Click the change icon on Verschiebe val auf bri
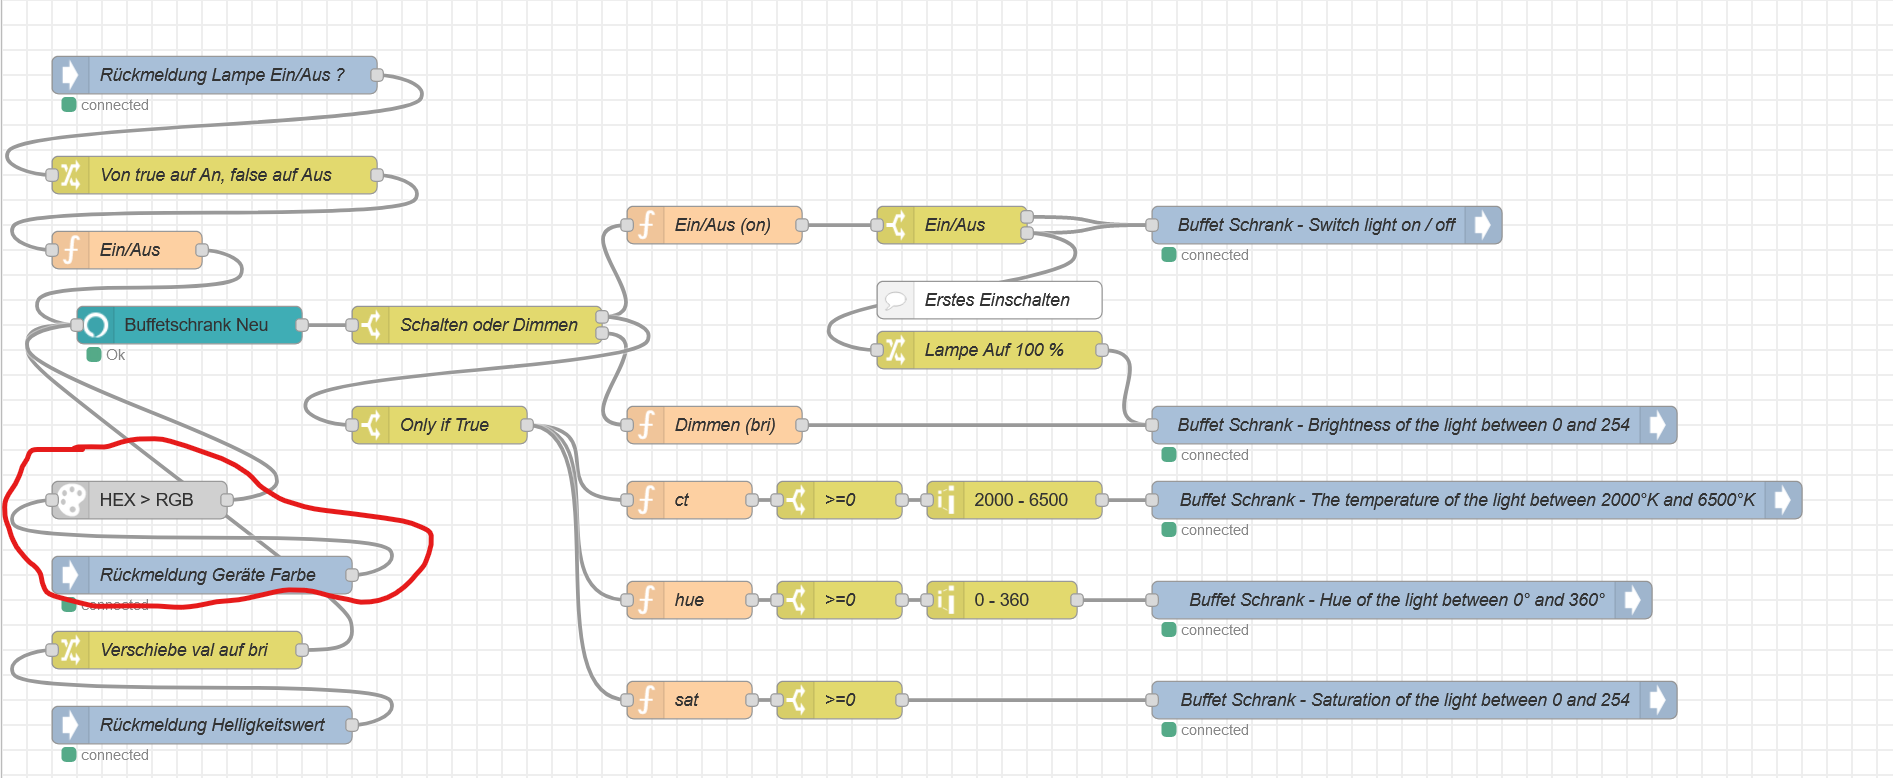1893x778 pixels. (x=69, y=650)
